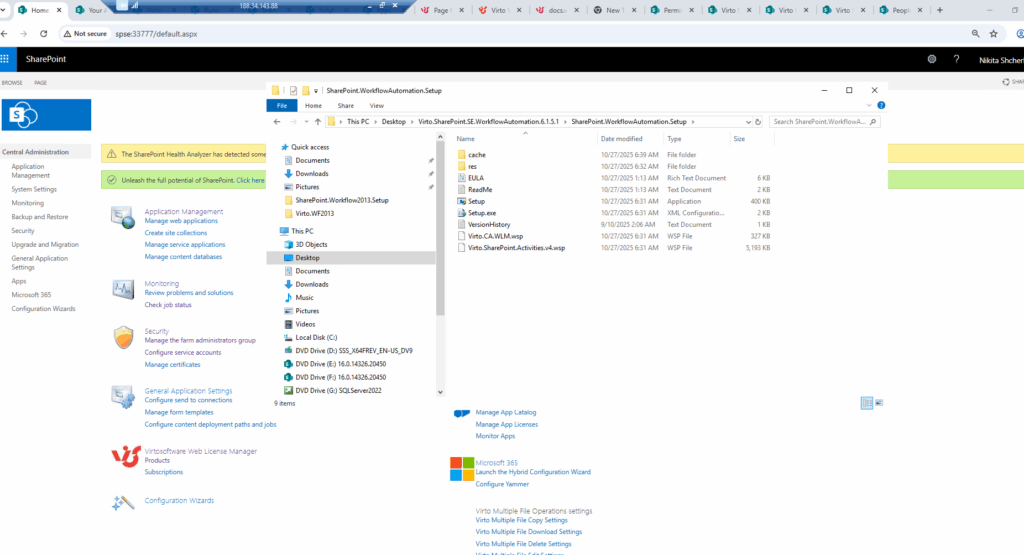Click the SharePoint help question mark

click(956, 59)
